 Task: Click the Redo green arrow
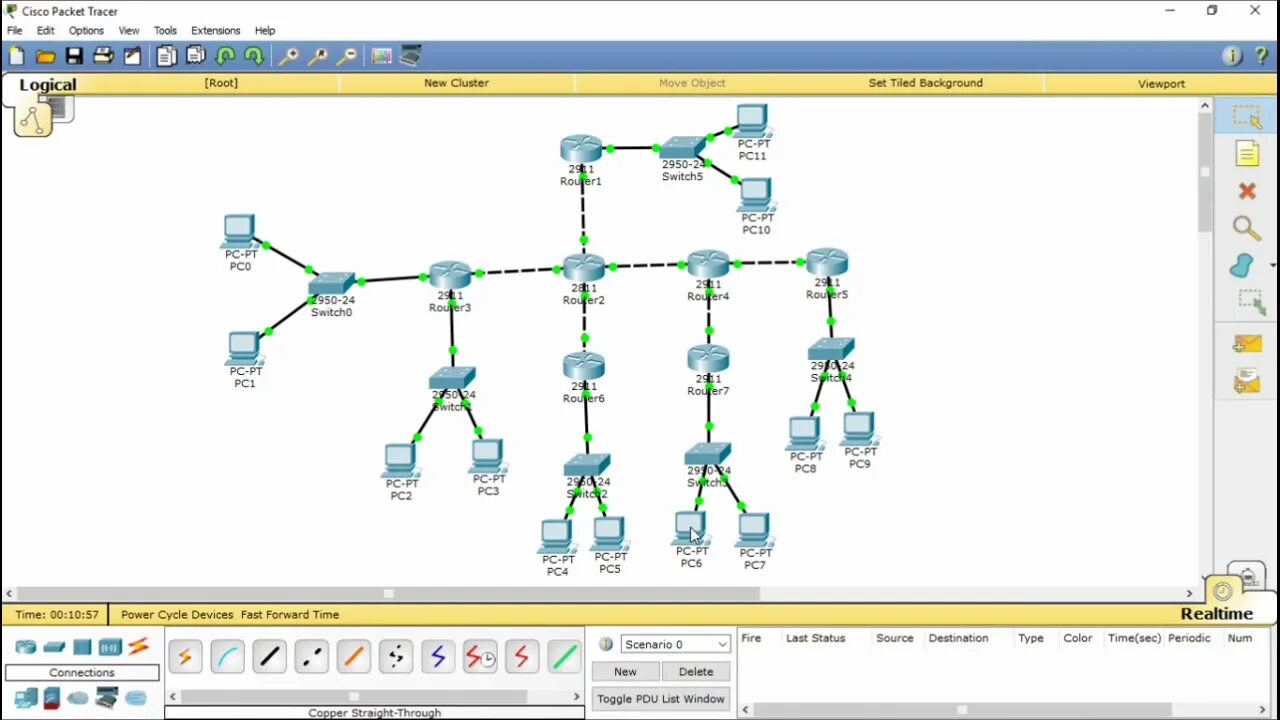(x=254, y=56)
